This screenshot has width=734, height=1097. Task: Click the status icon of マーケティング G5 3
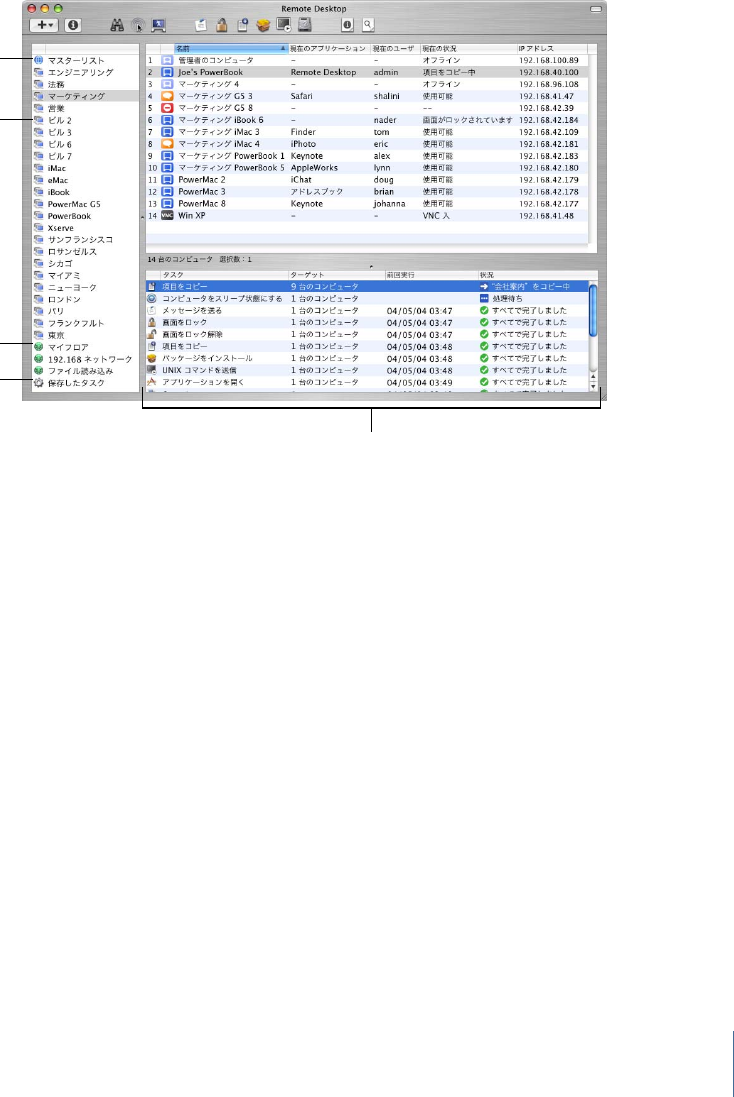pos(167,96)
